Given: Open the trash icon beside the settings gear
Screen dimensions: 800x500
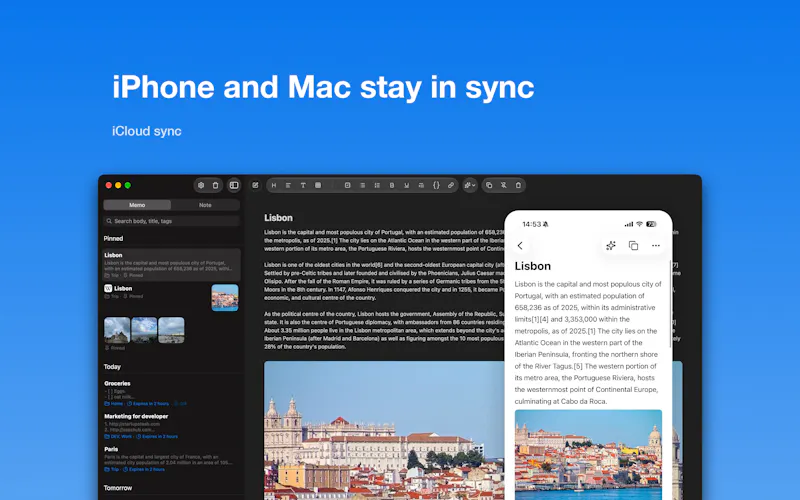Looking at the screenshot, I should [x=215, y=185].
